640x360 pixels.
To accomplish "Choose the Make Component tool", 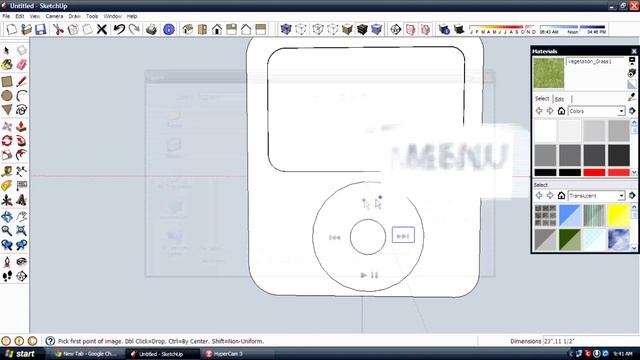I will [22, 50].
